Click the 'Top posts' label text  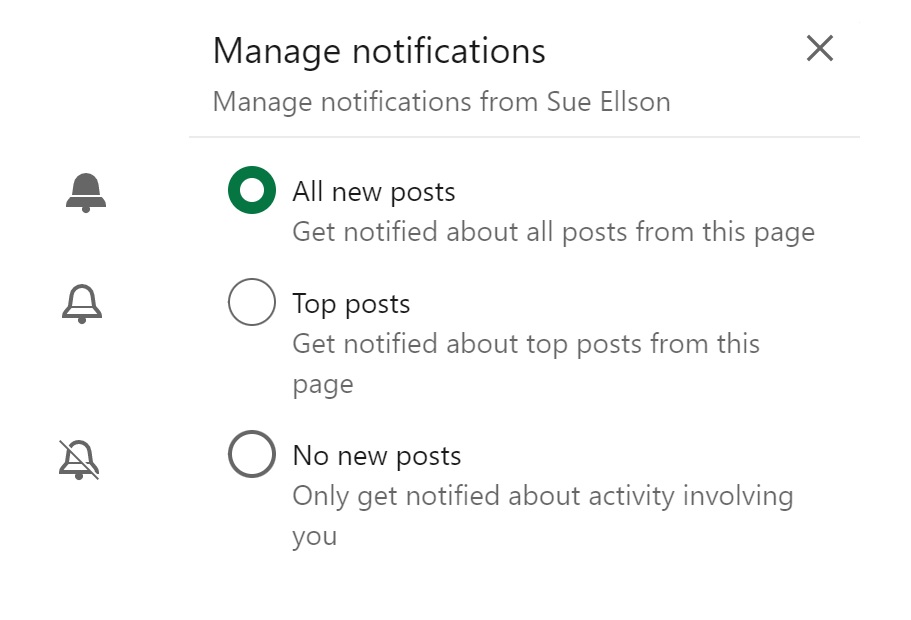tap(351, 304)
